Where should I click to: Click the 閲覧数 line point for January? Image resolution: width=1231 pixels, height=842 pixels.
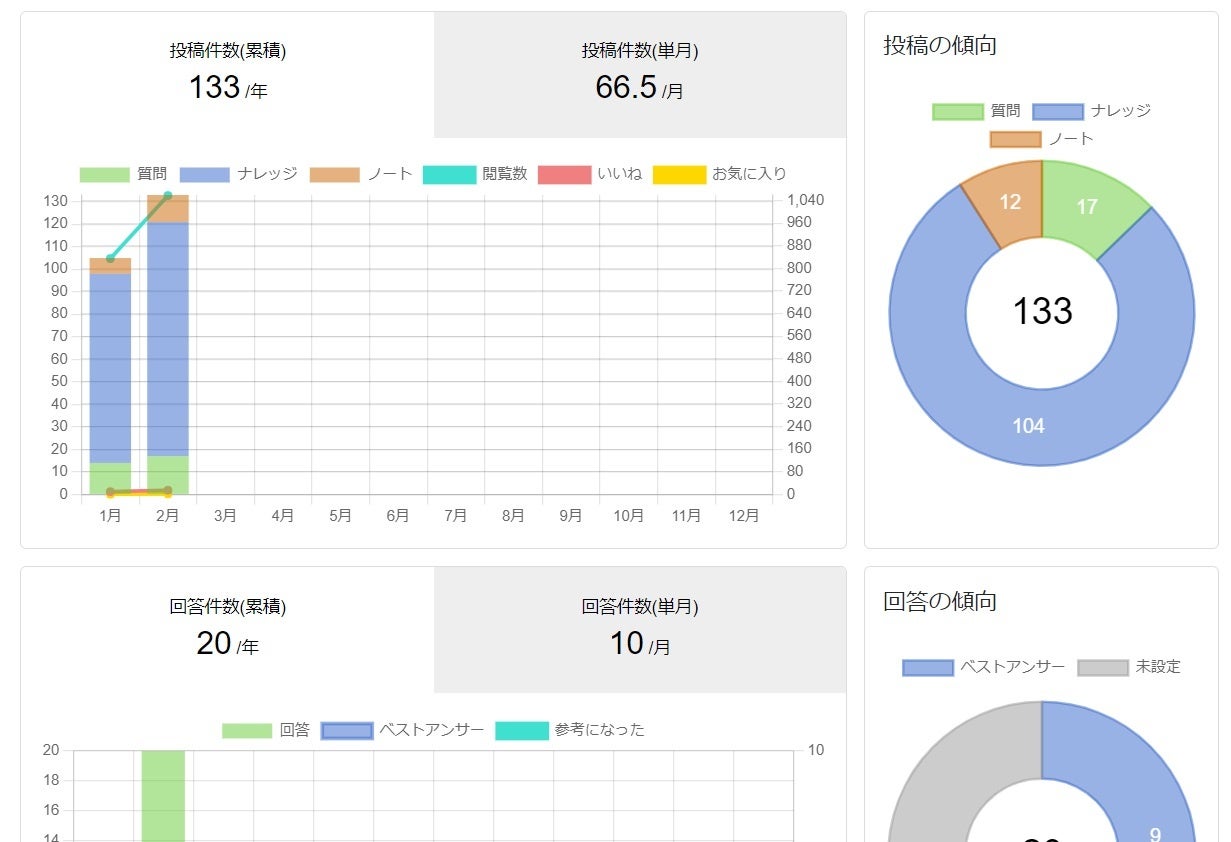110,259
